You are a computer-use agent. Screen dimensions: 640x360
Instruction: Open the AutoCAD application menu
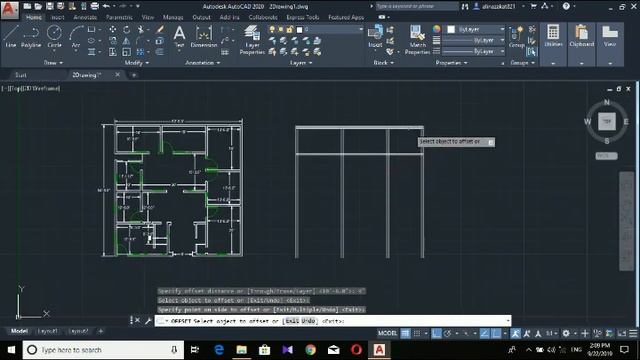(x=9, y=10)
